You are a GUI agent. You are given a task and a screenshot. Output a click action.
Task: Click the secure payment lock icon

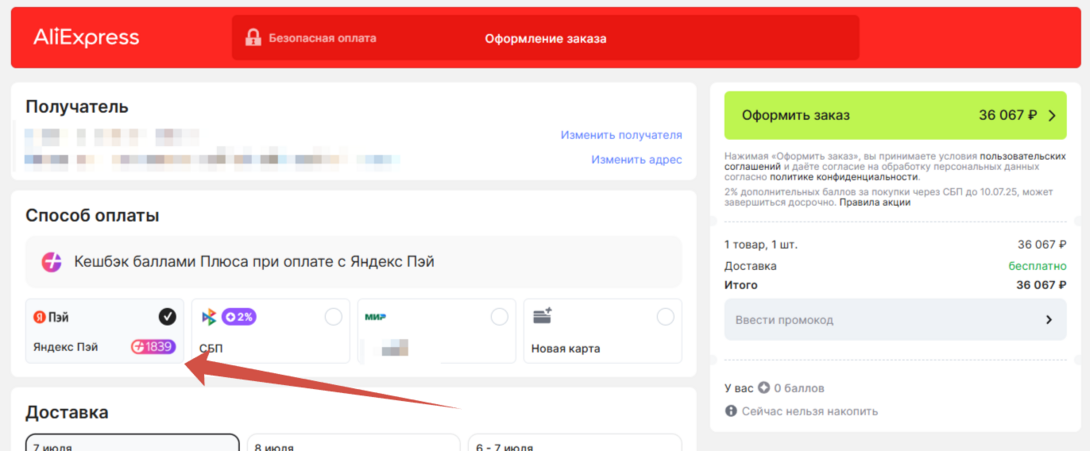253,39
